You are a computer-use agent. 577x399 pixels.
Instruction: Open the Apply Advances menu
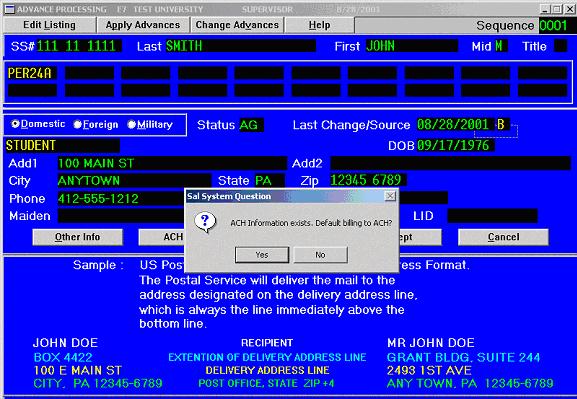click(x=143, y=25)
